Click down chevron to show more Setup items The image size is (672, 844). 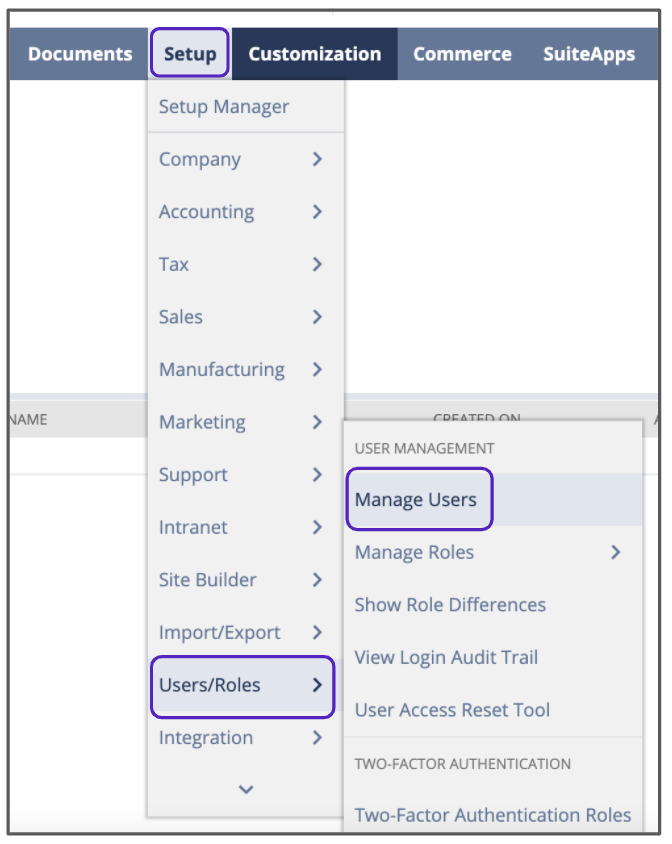246,789
